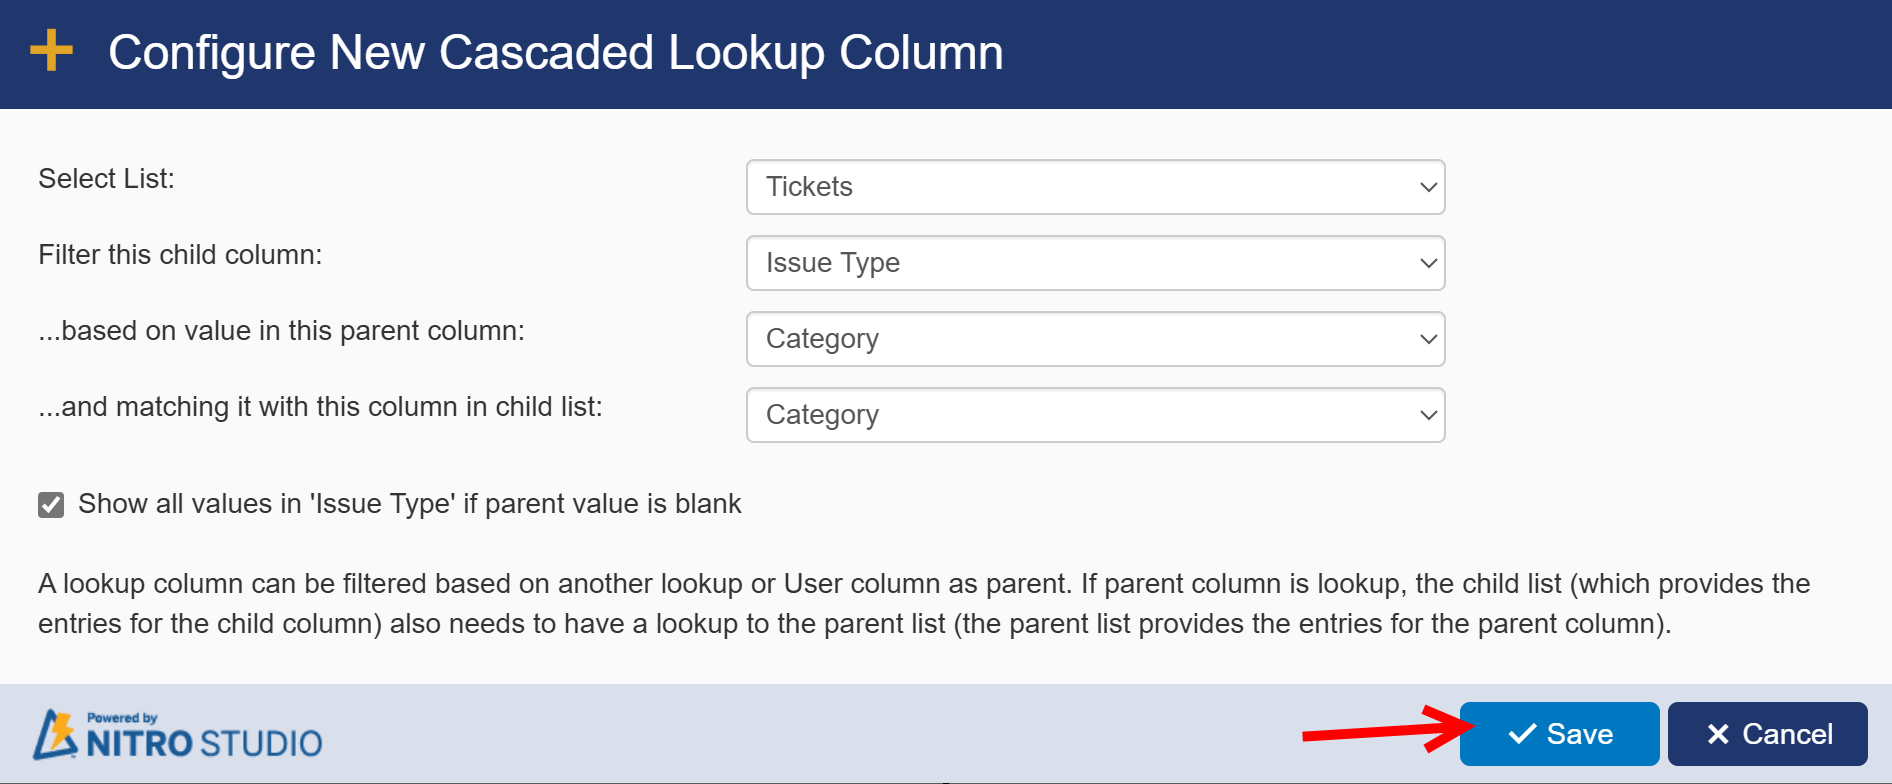Image resolution: width=1892 pixels, height=784 pixels.
Task: Click '...based on value in this parent column:' label
Action: click(x=281, y=331)
